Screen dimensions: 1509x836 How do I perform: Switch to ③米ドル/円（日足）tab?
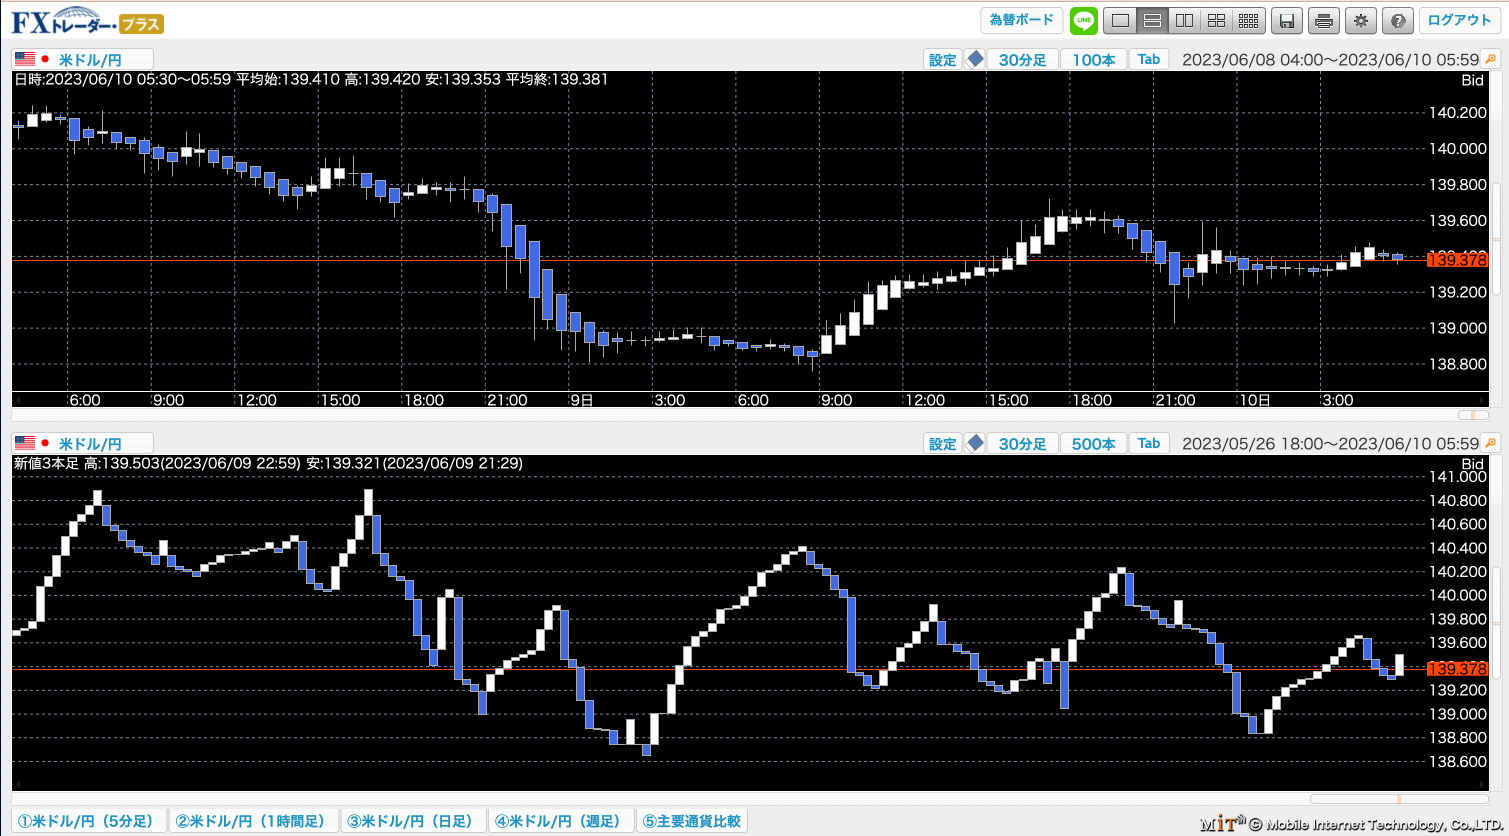(413, 821)
